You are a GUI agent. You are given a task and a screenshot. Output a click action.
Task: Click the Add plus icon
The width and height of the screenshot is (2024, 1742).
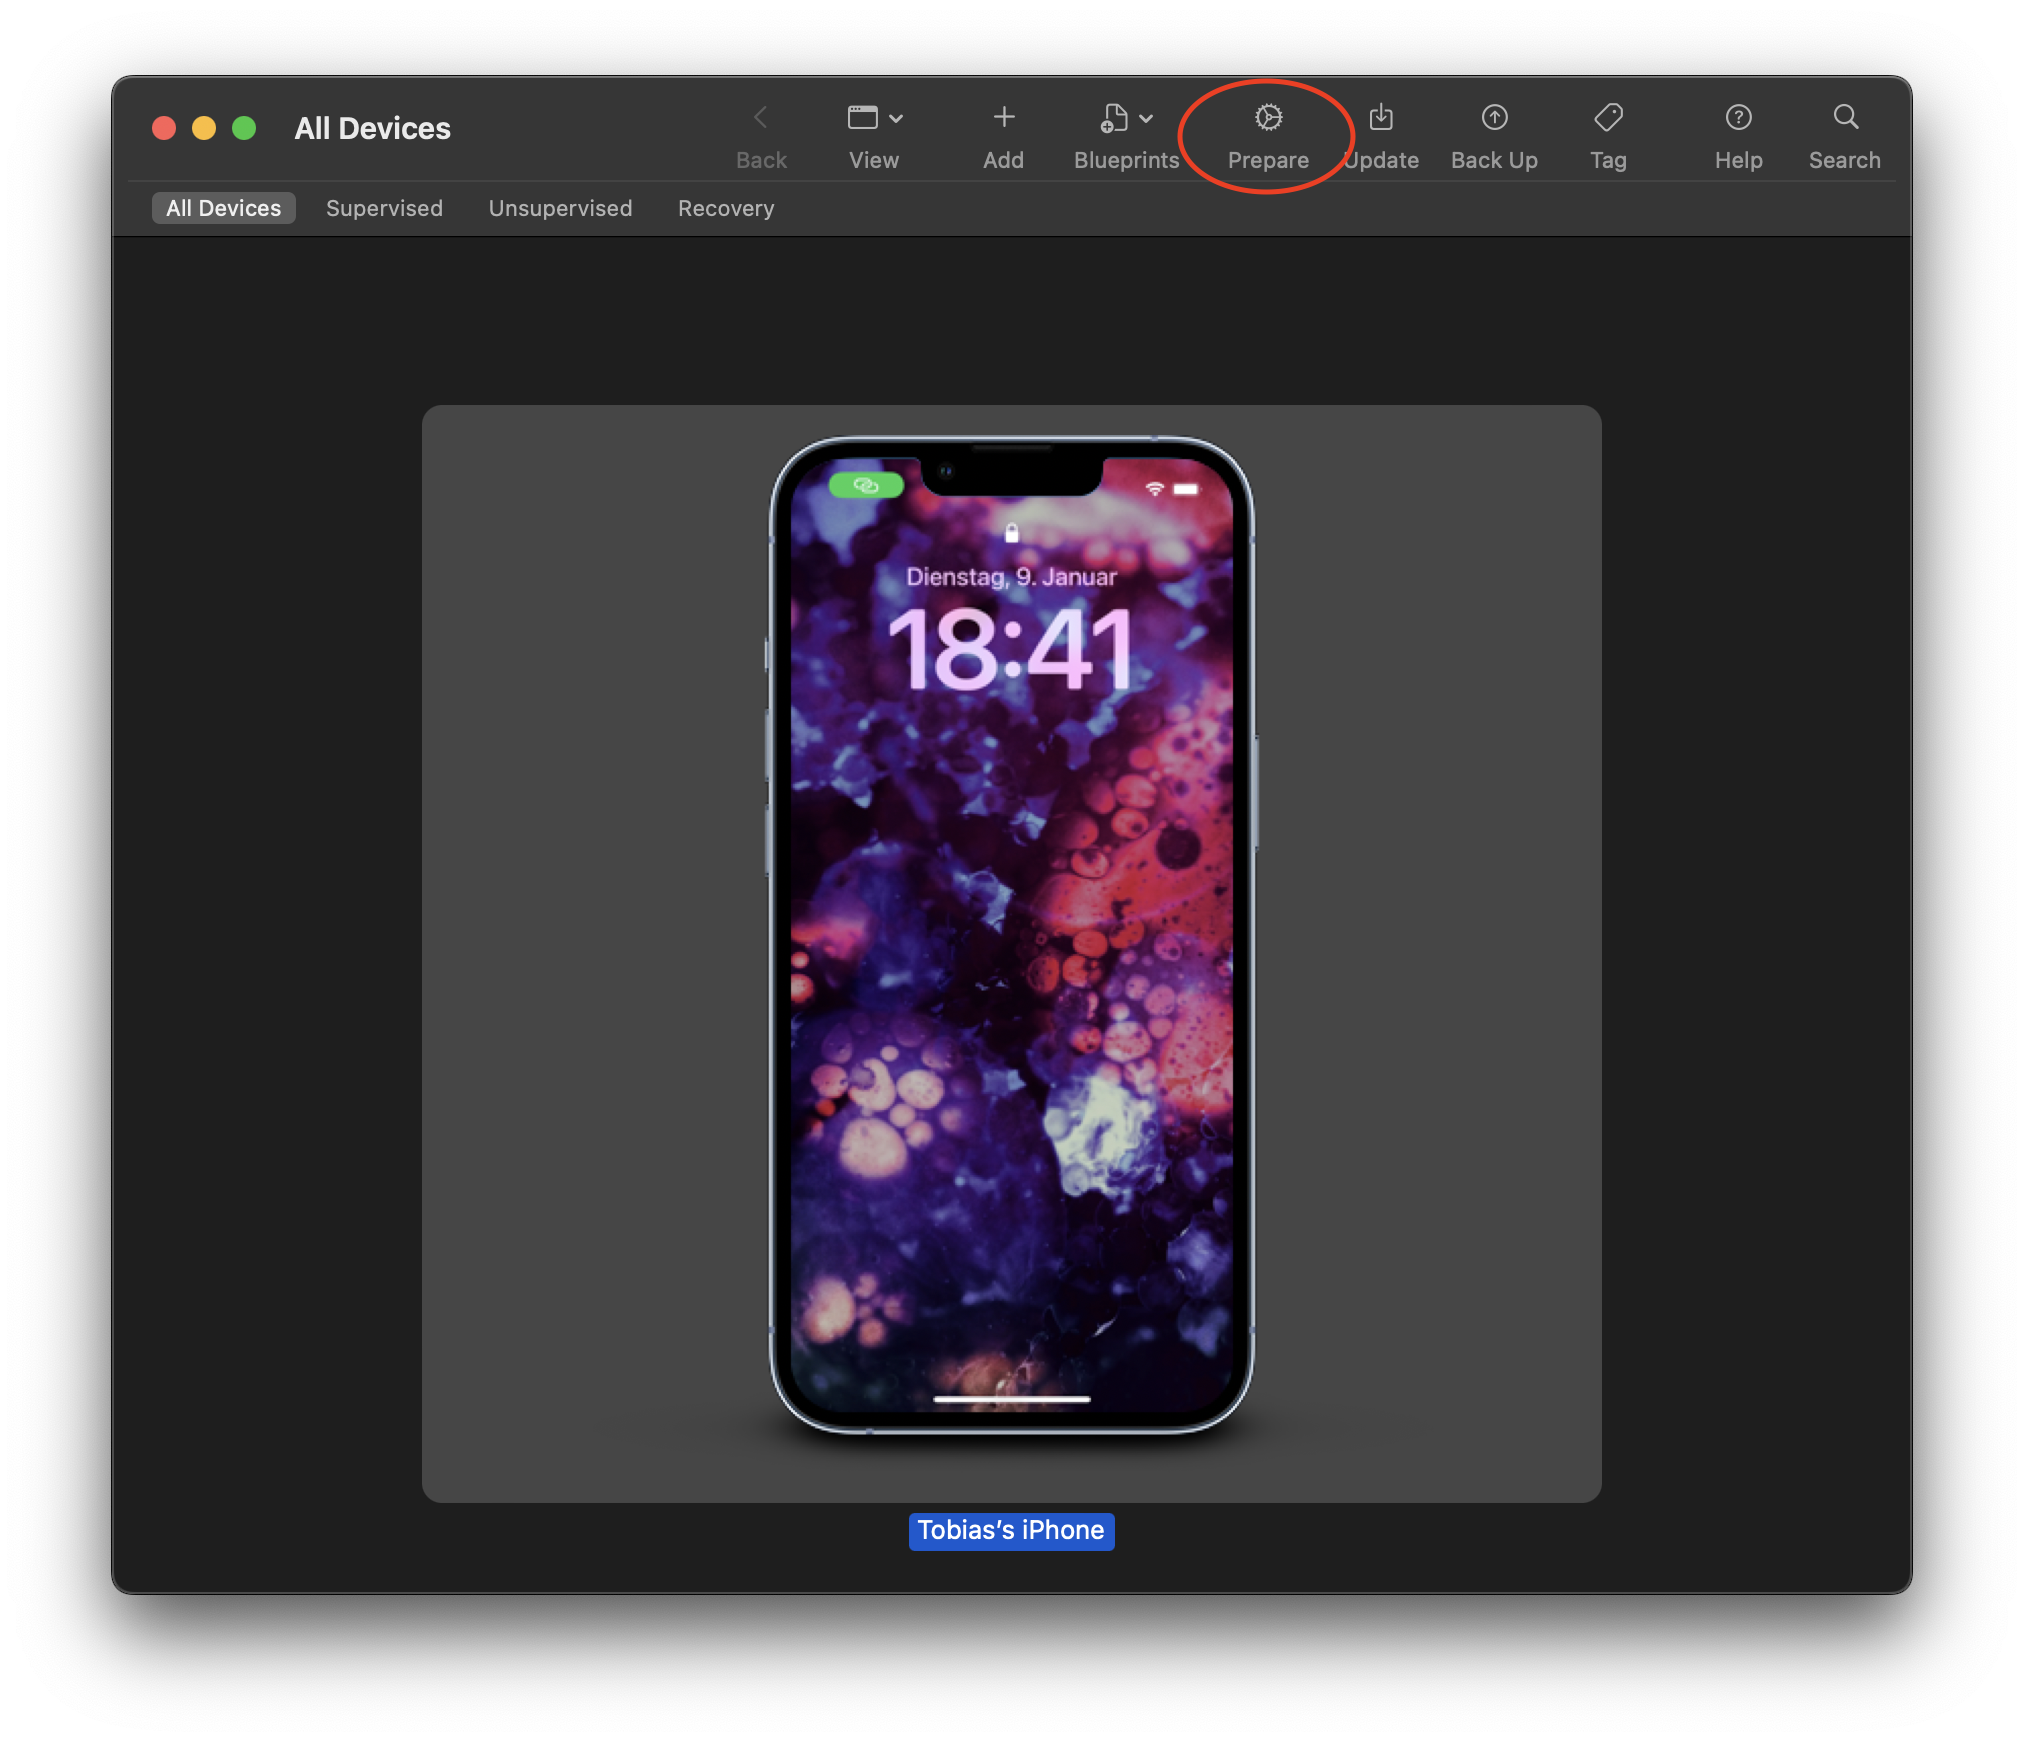(1003, 117)
